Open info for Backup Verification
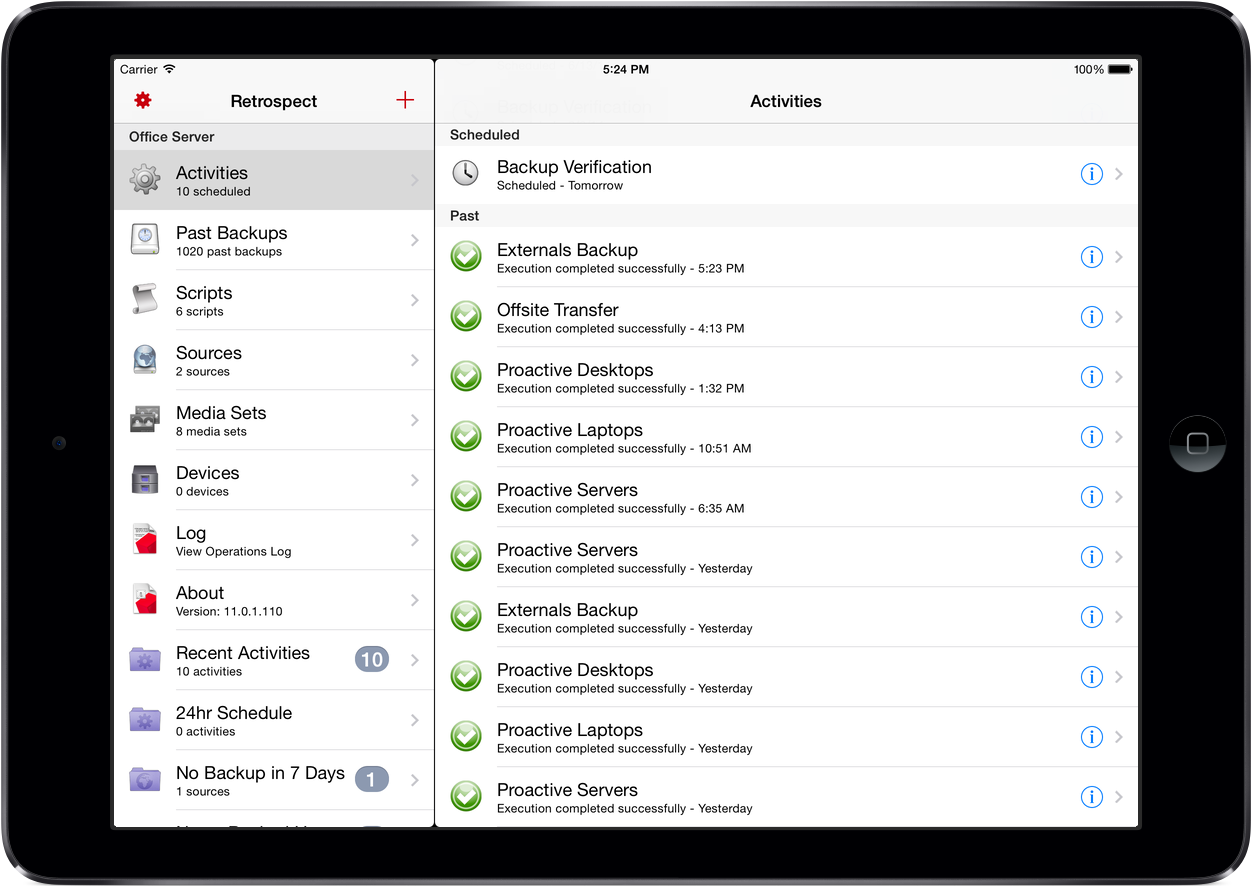The image size is (1252, 886). (1091, 174)
